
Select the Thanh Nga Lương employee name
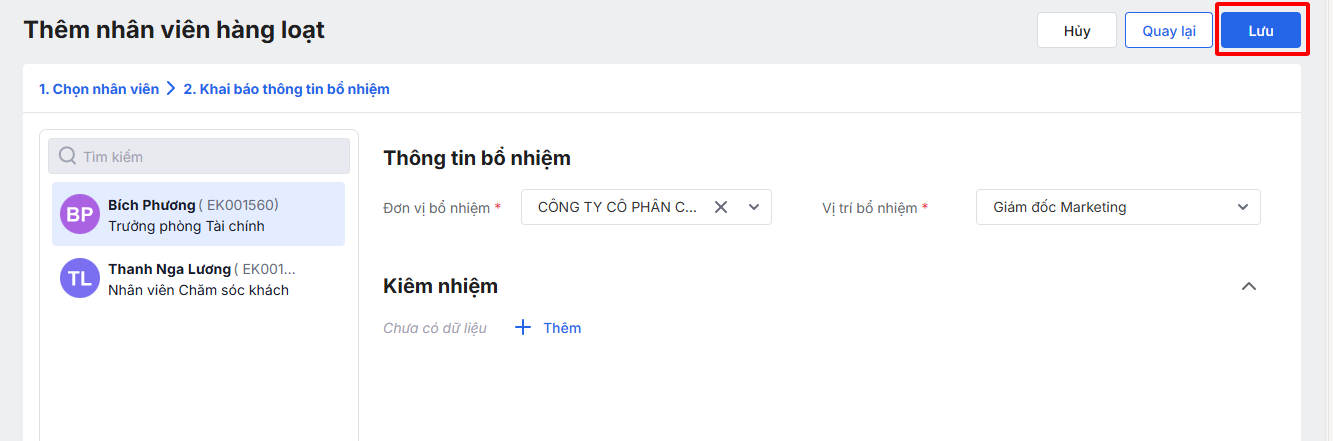tap(169, 269)
